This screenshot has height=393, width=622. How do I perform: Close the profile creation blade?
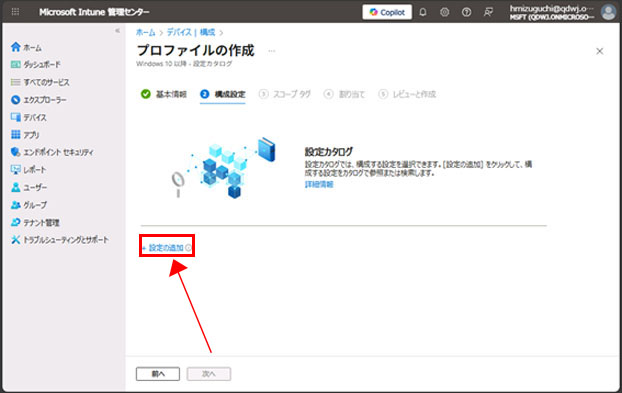(600, 51)
